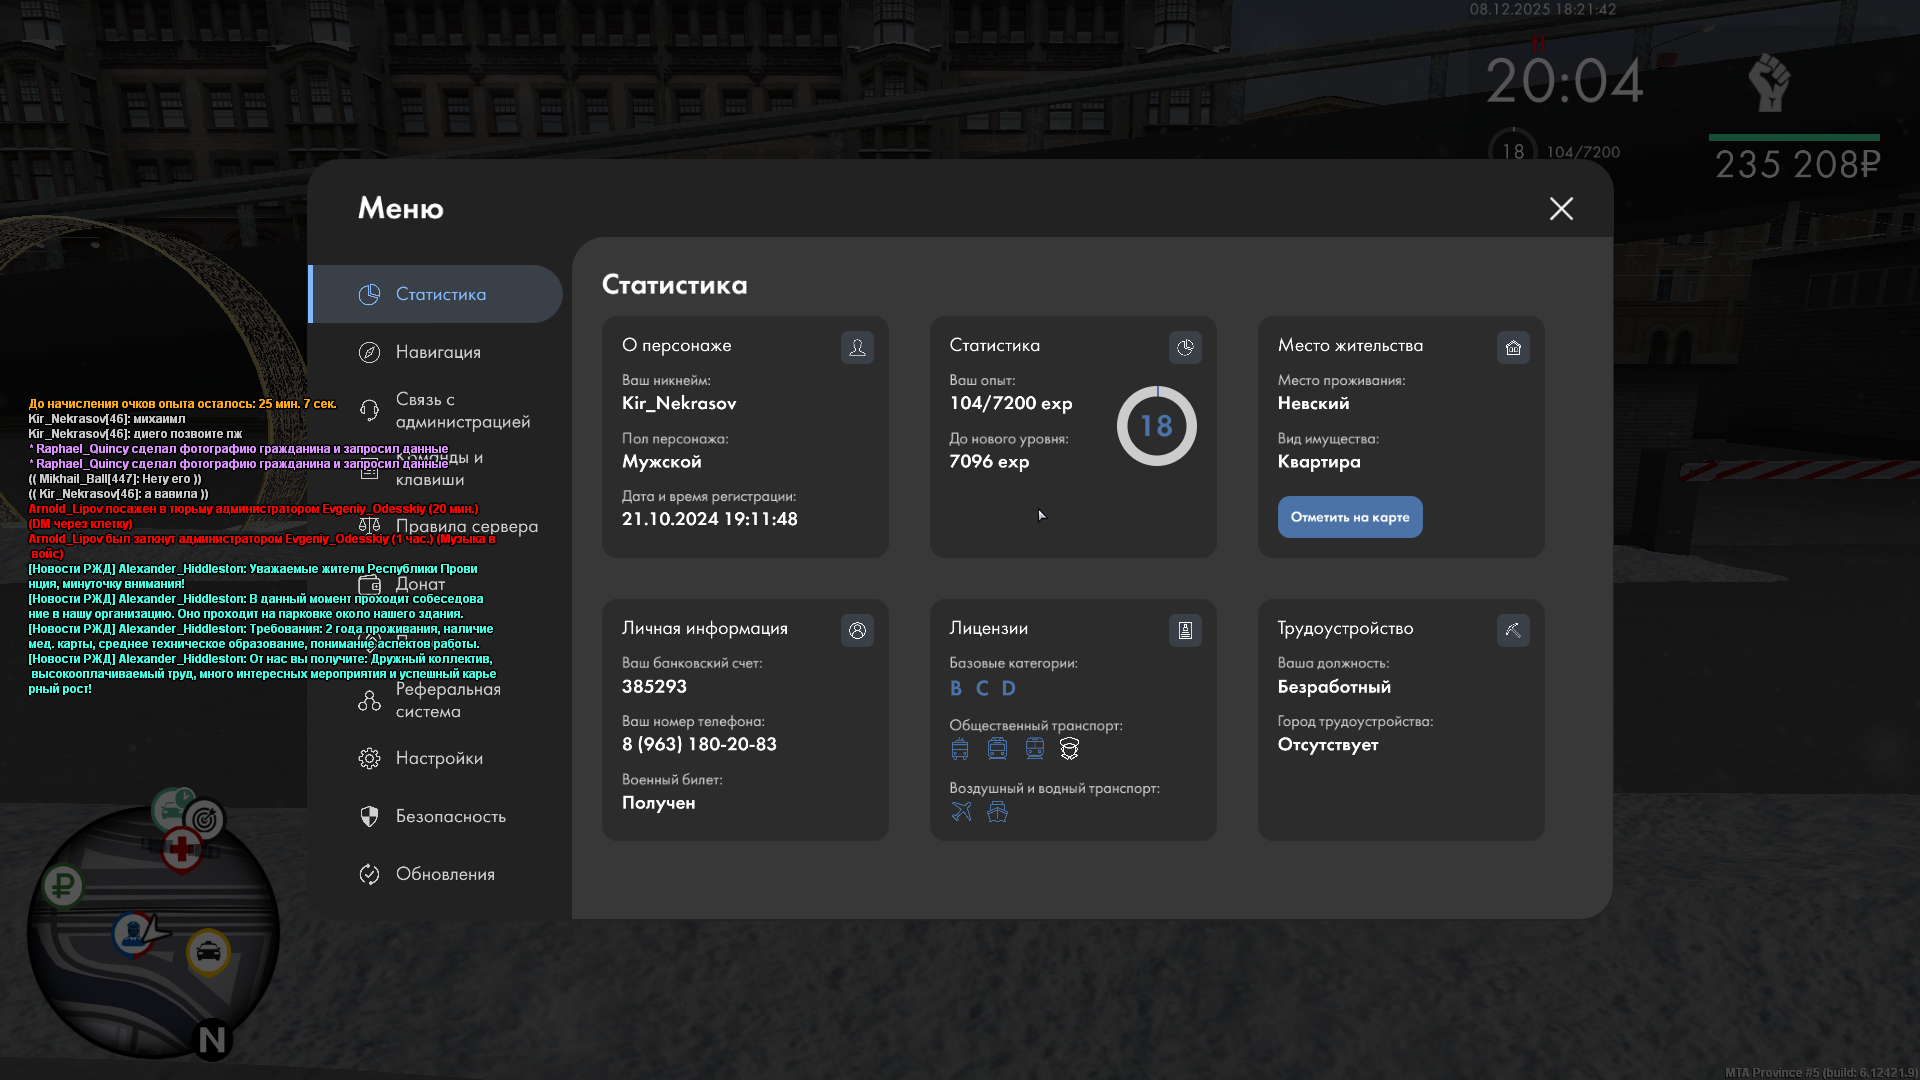Click the level 18 progress ring
The height and width of the screenshot is (1080, 1920).
(x=1156, y=426)
